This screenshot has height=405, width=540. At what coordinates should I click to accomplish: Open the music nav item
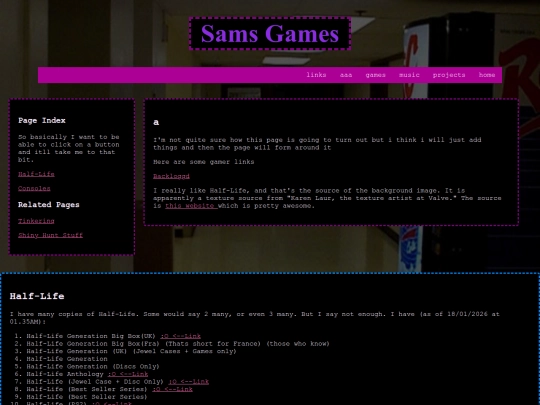[x=409, y=75]
